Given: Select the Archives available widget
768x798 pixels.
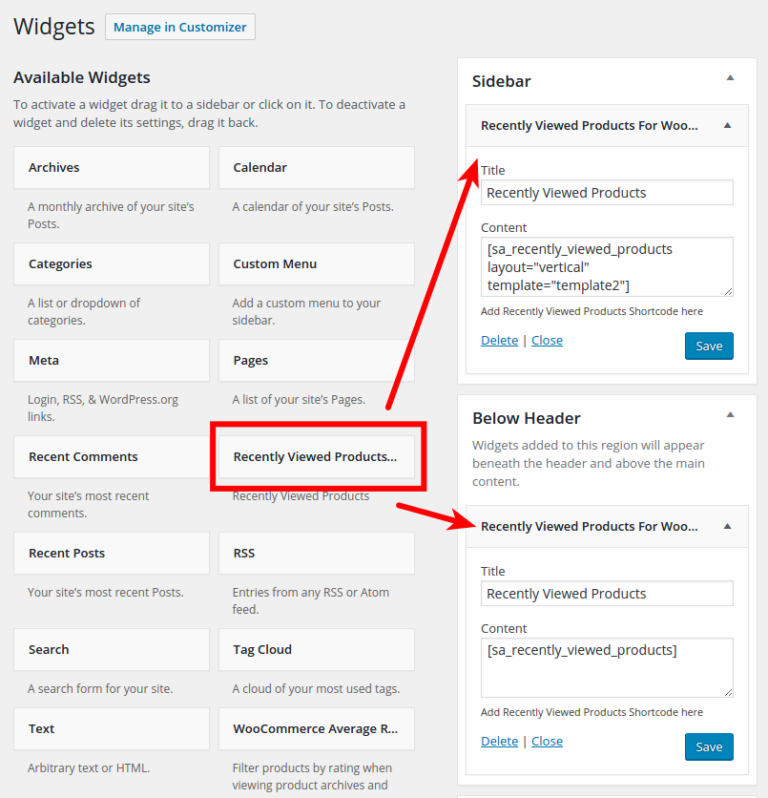Looking at the screenshot, I should pos(111,168).
